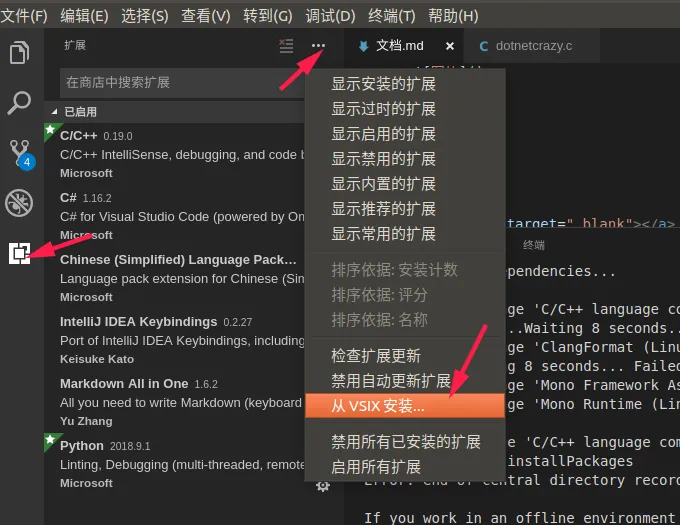Close the 文档.md tab

pyautogui.click(x=450, y=46)
